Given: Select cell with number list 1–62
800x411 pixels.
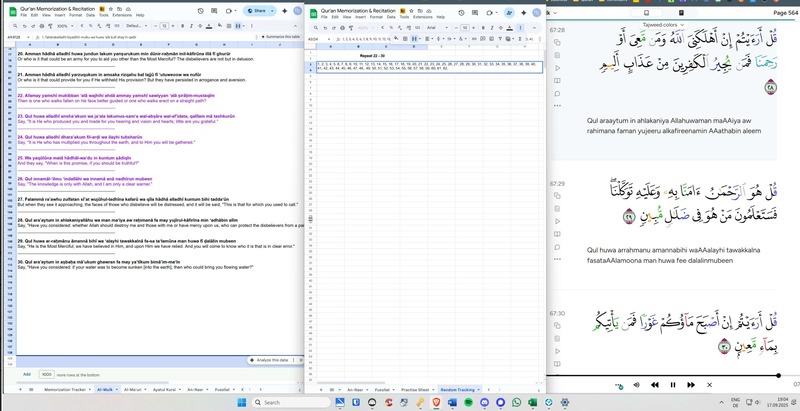Looking at the screenshot, I should (x=429, y=67).
